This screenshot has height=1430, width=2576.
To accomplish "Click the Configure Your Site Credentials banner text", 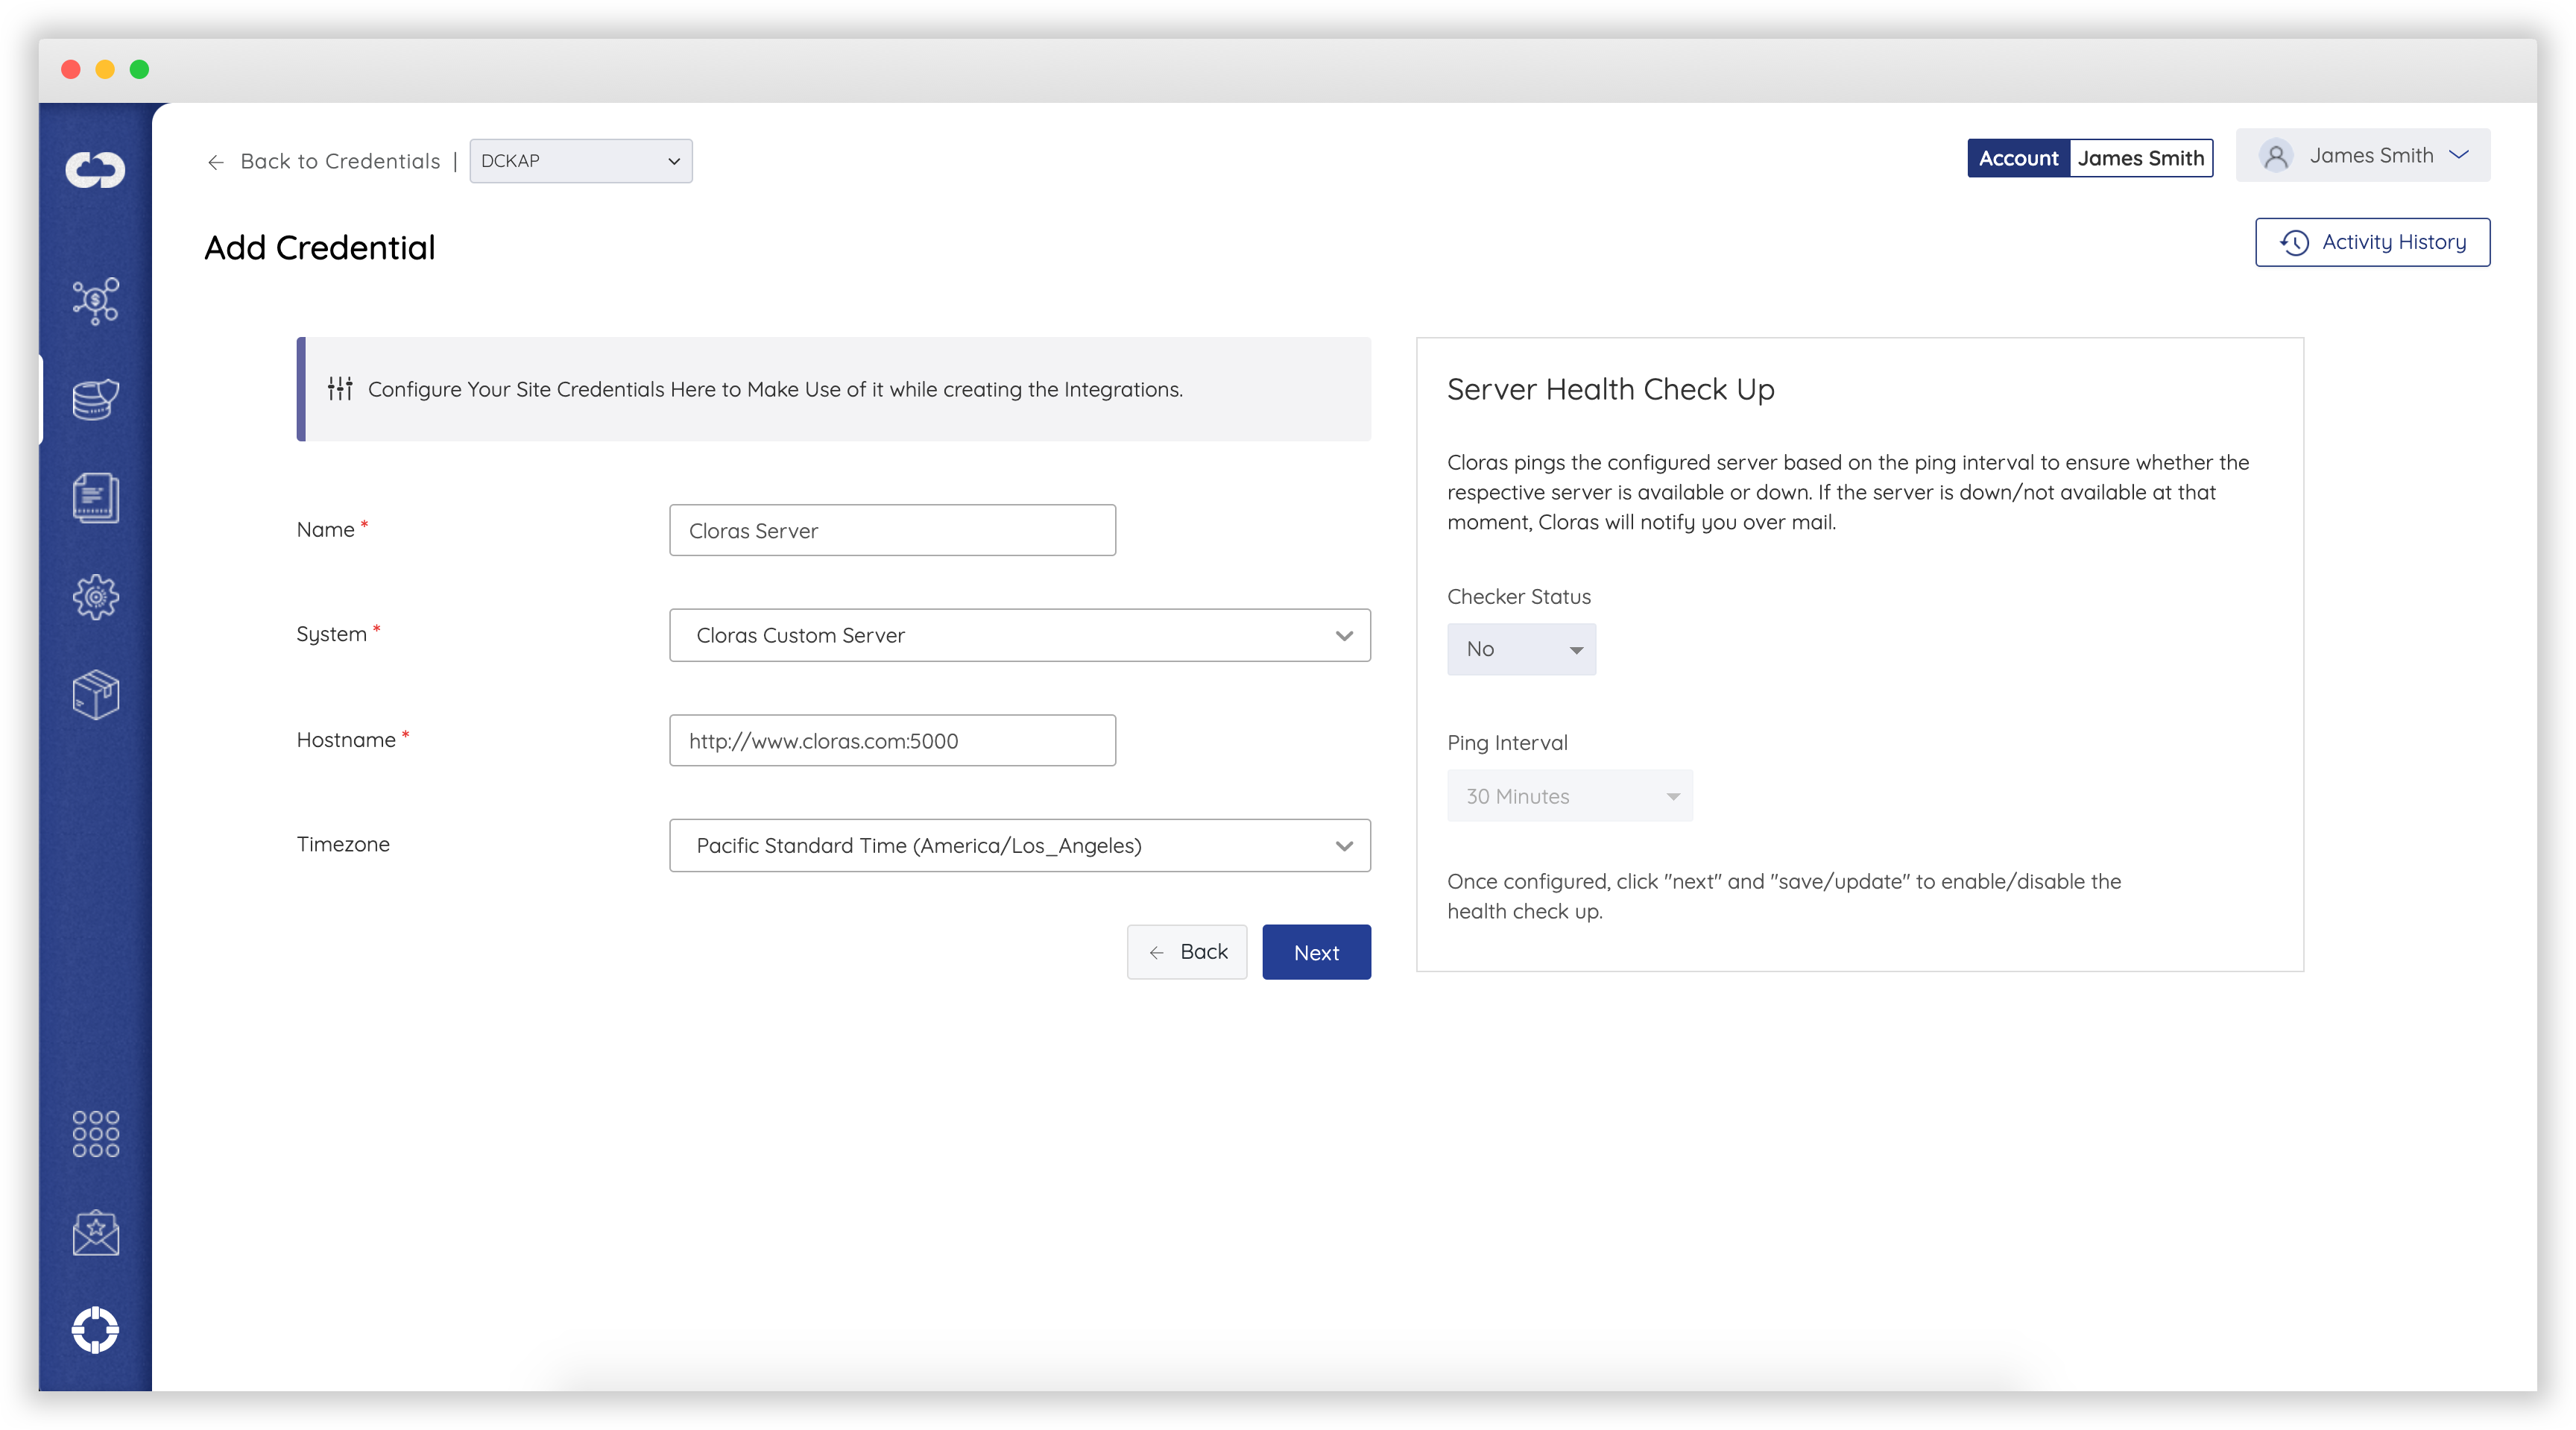I will coord(775,389).
